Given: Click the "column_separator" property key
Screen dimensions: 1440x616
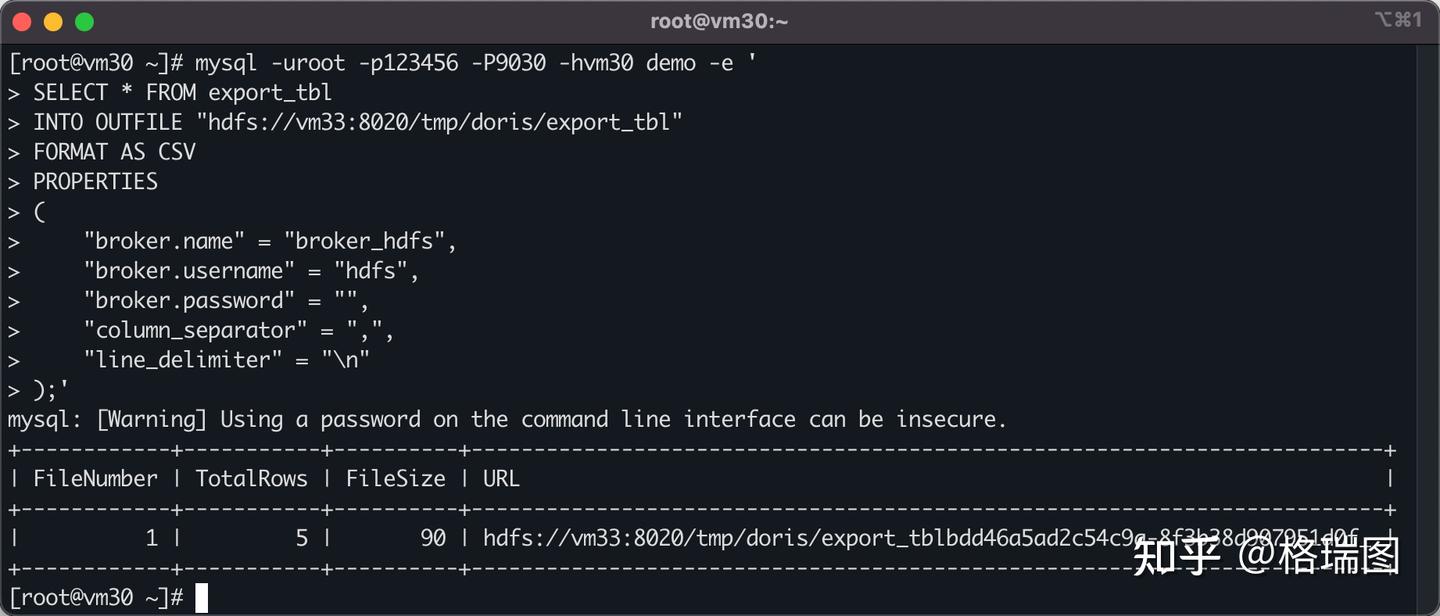Looking at the screenshot, I should coord(196,330).
